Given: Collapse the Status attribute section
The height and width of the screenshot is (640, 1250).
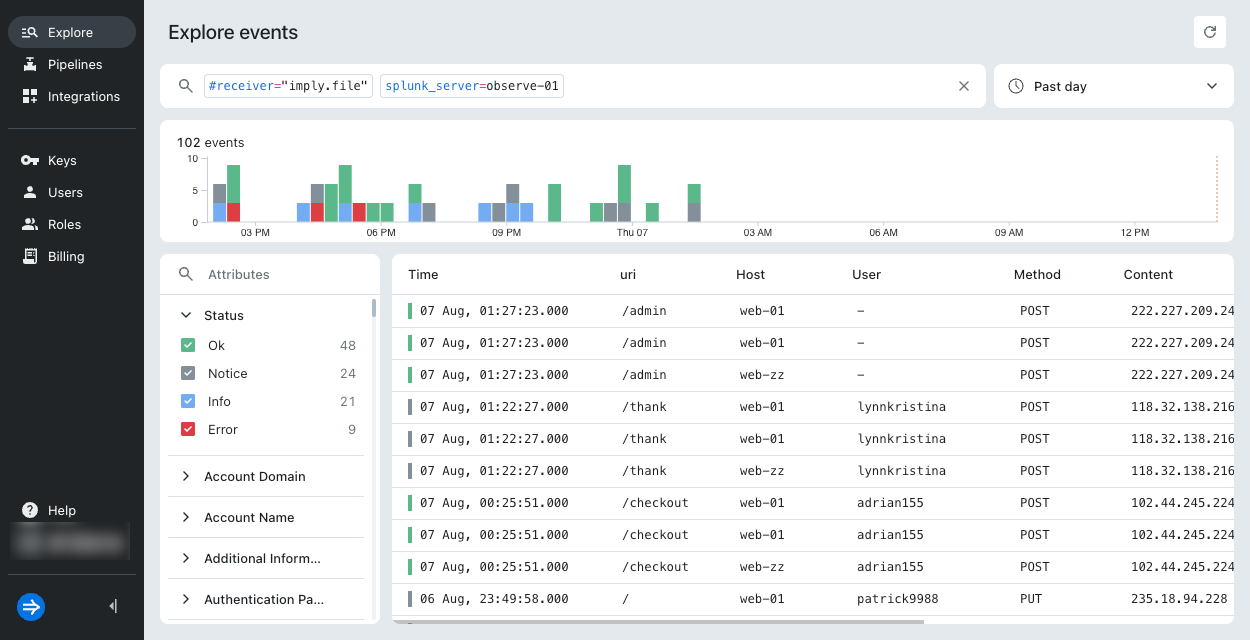Looking at the screenshot, I should [x=186, y=315].
